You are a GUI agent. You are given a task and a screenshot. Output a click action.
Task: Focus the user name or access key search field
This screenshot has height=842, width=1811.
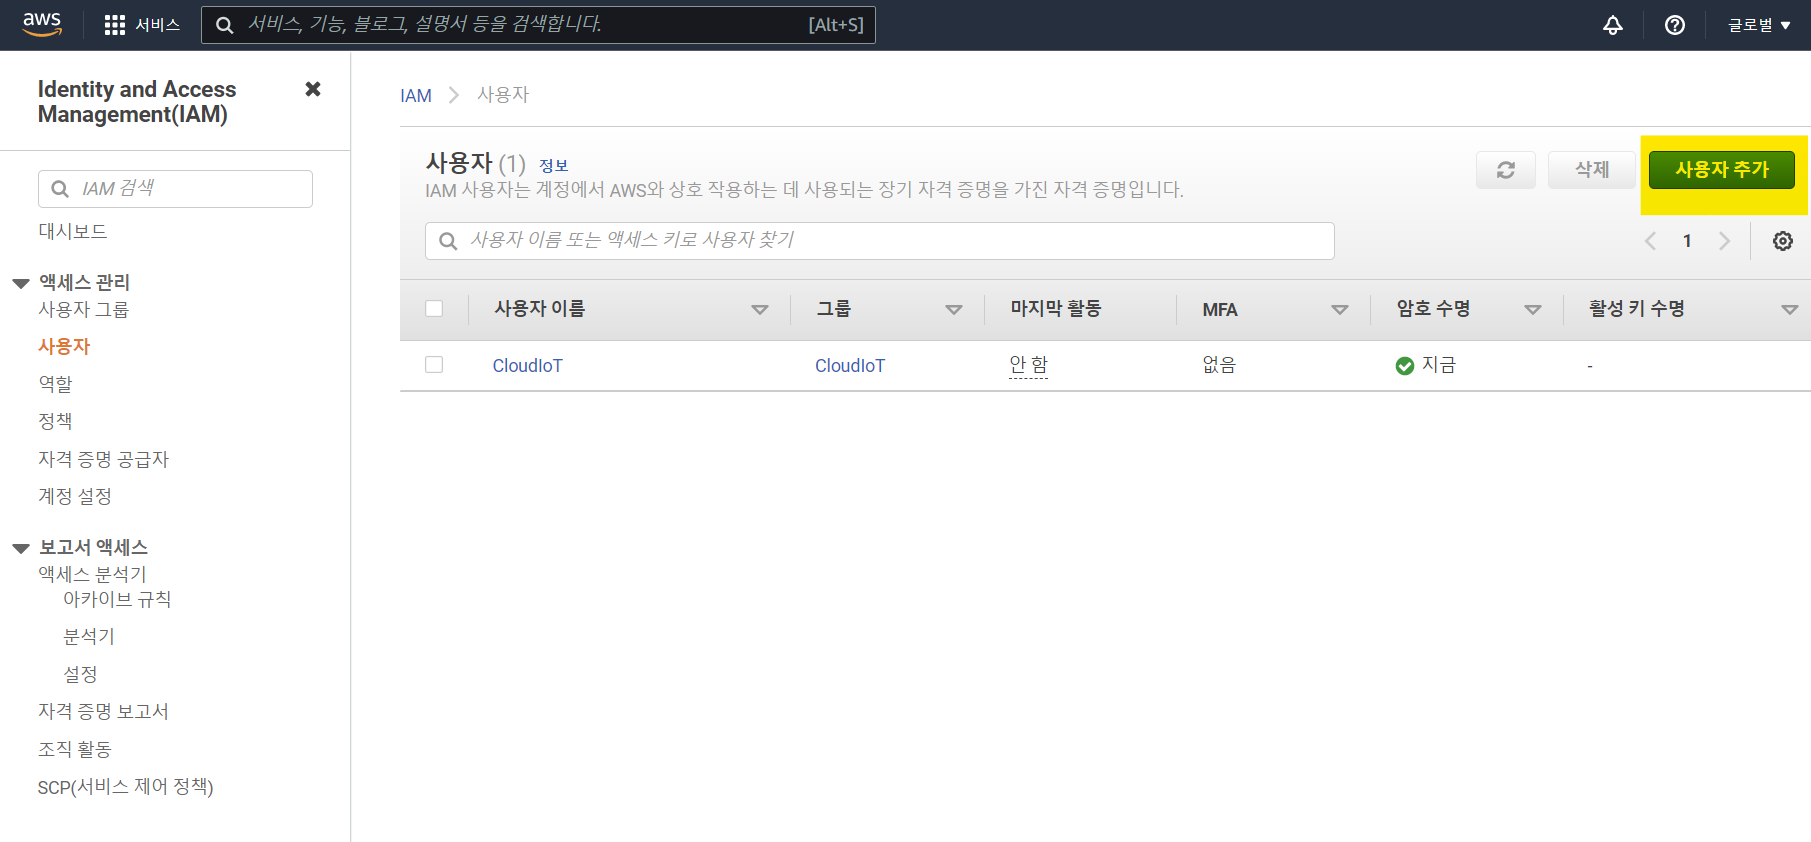tap(880, 241)
